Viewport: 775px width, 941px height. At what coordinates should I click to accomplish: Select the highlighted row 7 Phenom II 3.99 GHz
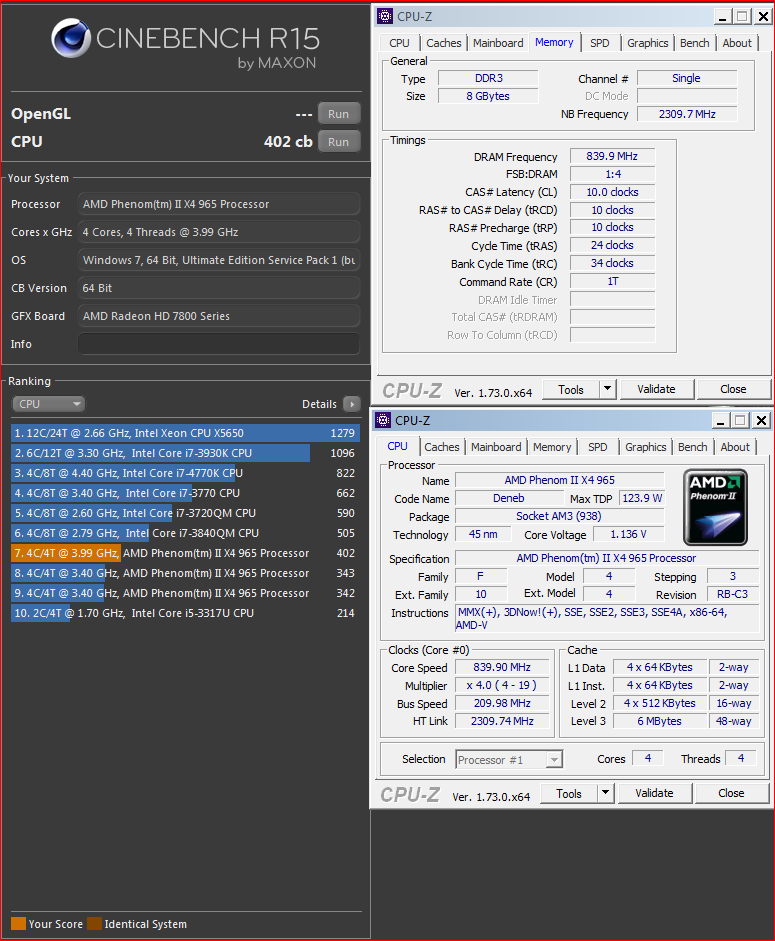pos(185,553)
